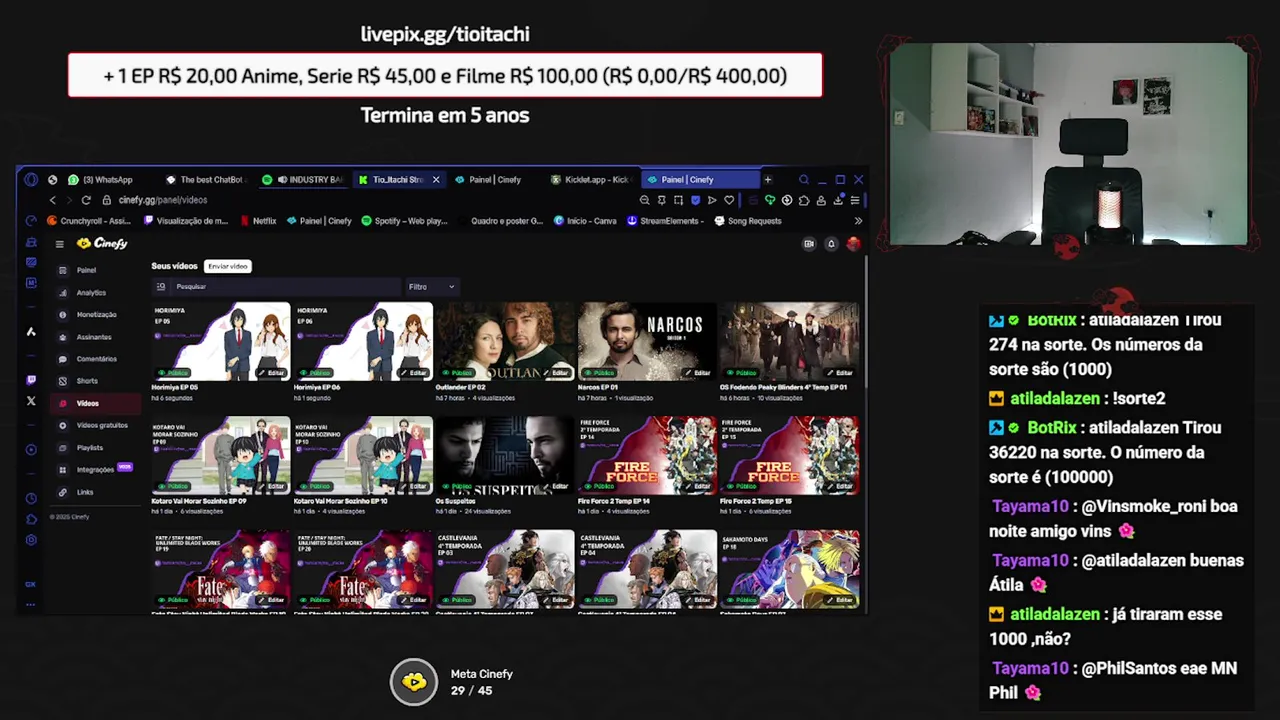Viewport: 1280px width, 720px height.
Task: Open StreamElements bookmark
Action: tap(665, 221)
